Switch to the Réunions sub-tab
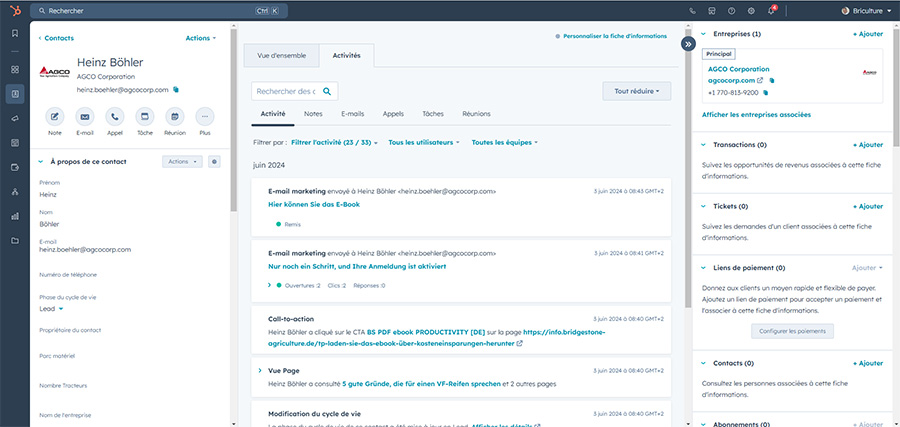The width and height of the screenshot is (900, 427). click(476, 114)
